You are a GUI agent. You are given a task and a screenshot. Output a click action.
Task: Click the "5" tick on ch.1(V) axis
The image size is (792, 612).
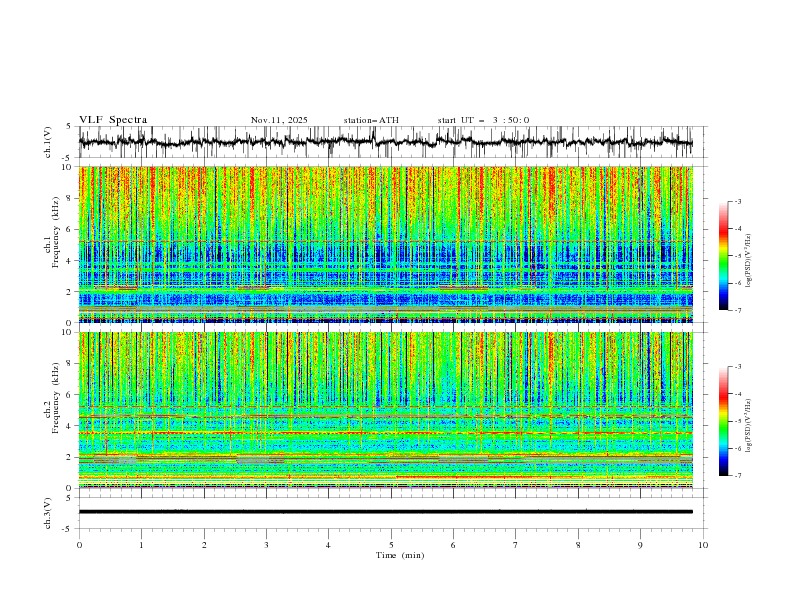tap(69, 127)
